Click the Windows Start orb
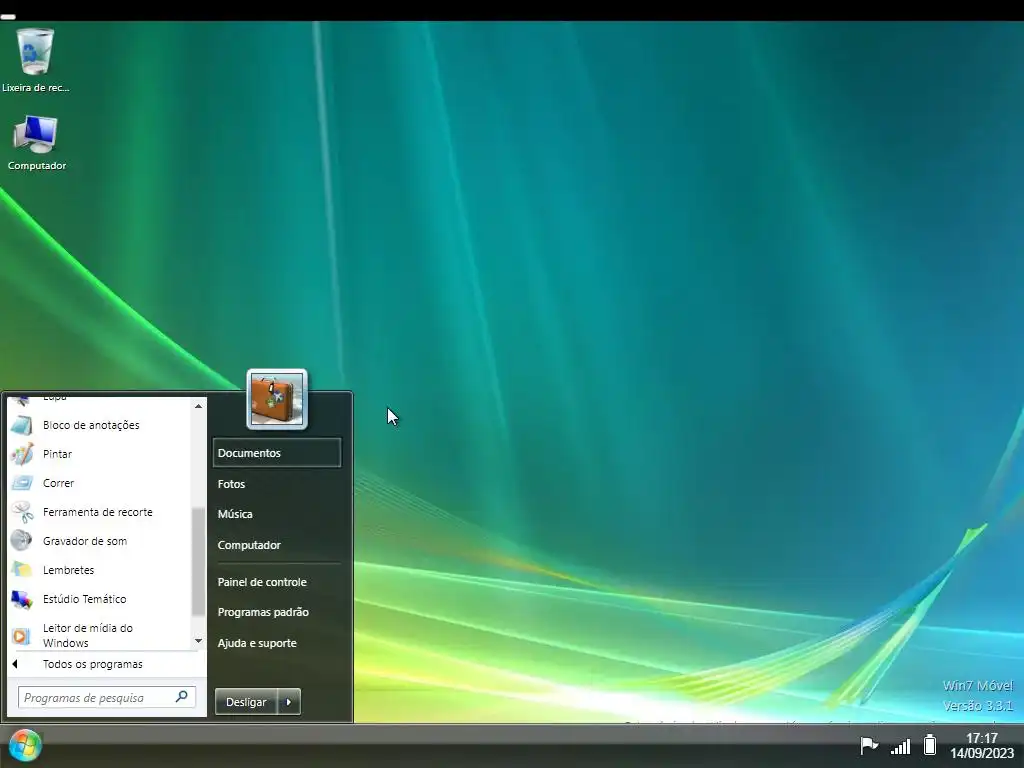 point(25,746)
